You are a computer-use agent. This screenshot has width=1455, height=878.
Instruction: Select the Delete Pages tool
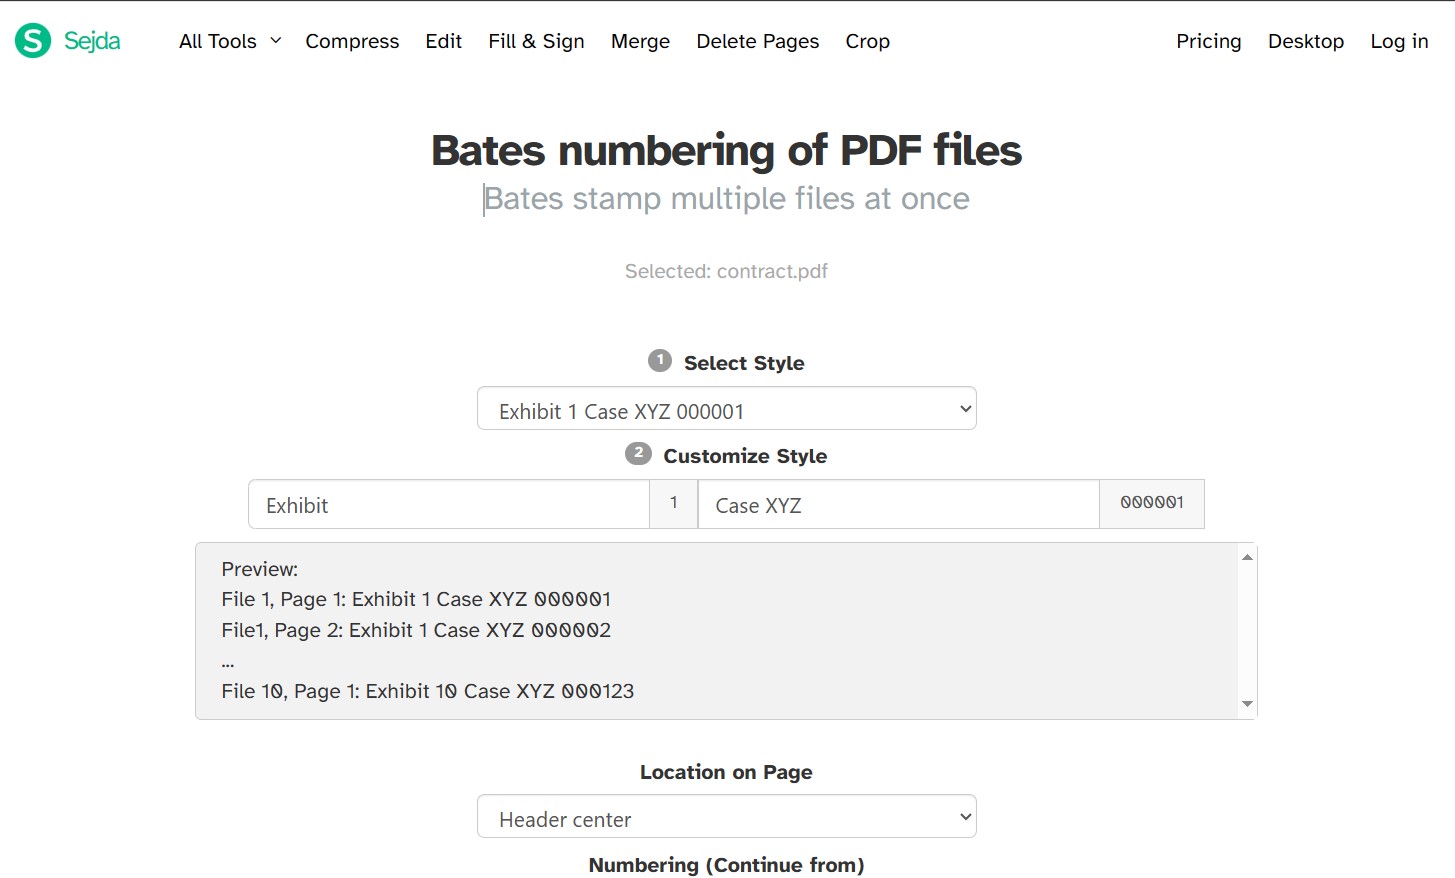pos(757,41)
